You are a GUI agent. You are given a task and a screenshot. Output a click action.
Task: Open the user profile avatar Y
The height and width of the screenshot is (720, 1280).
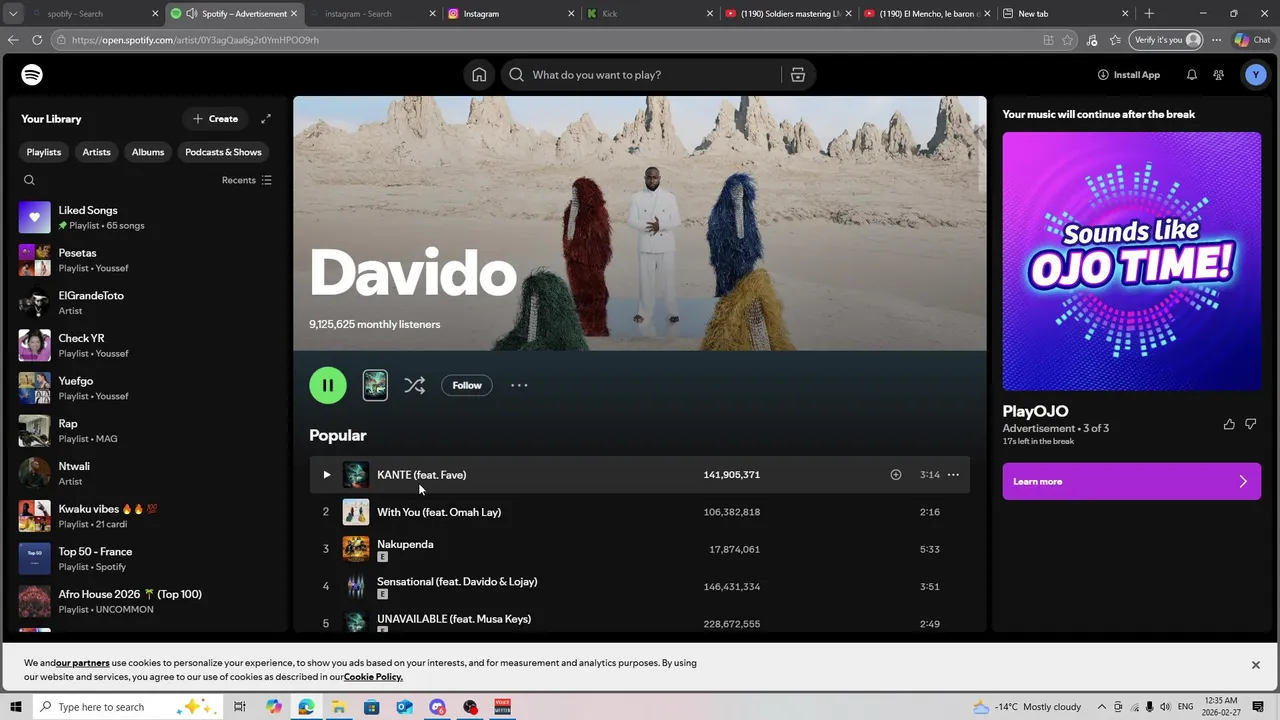tap(1255, 75)
